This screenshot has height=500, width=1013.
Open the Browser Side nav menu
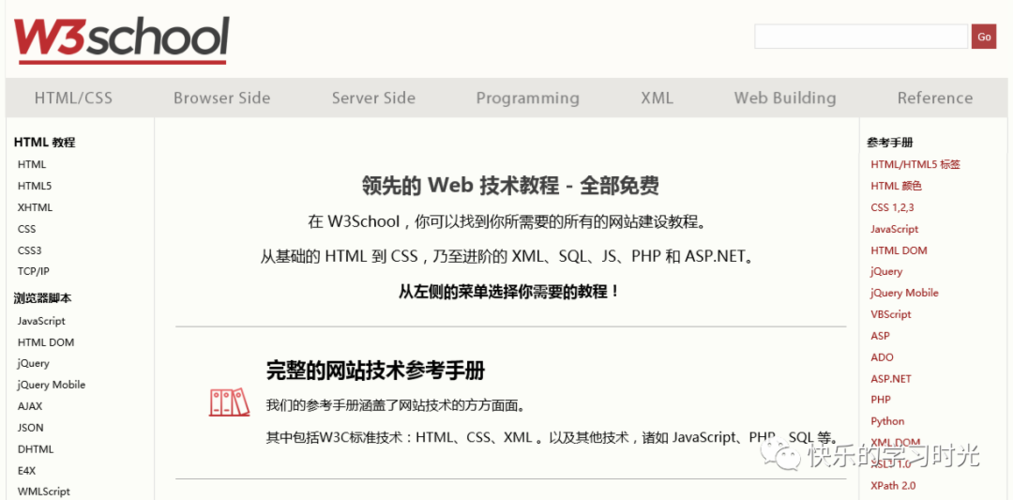coord(222,98)
